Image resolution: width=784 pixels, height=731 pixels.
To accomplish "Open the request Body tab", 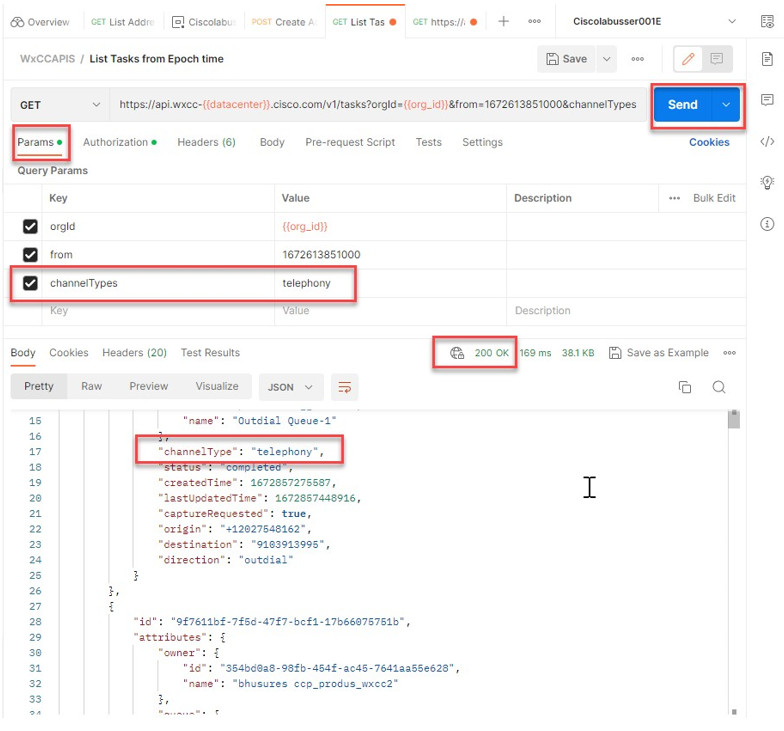I will coord(272,142).
